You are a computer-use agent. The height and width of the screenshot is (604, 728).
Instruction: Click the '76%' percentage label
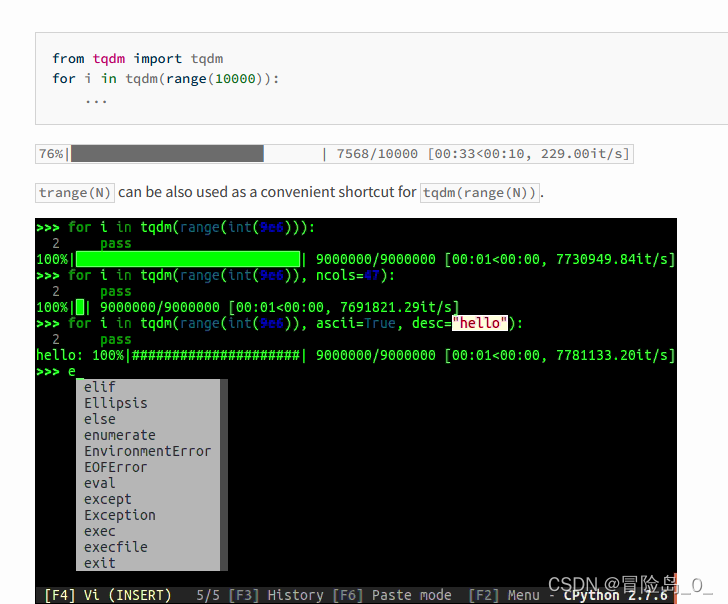(x=51, y=154)
